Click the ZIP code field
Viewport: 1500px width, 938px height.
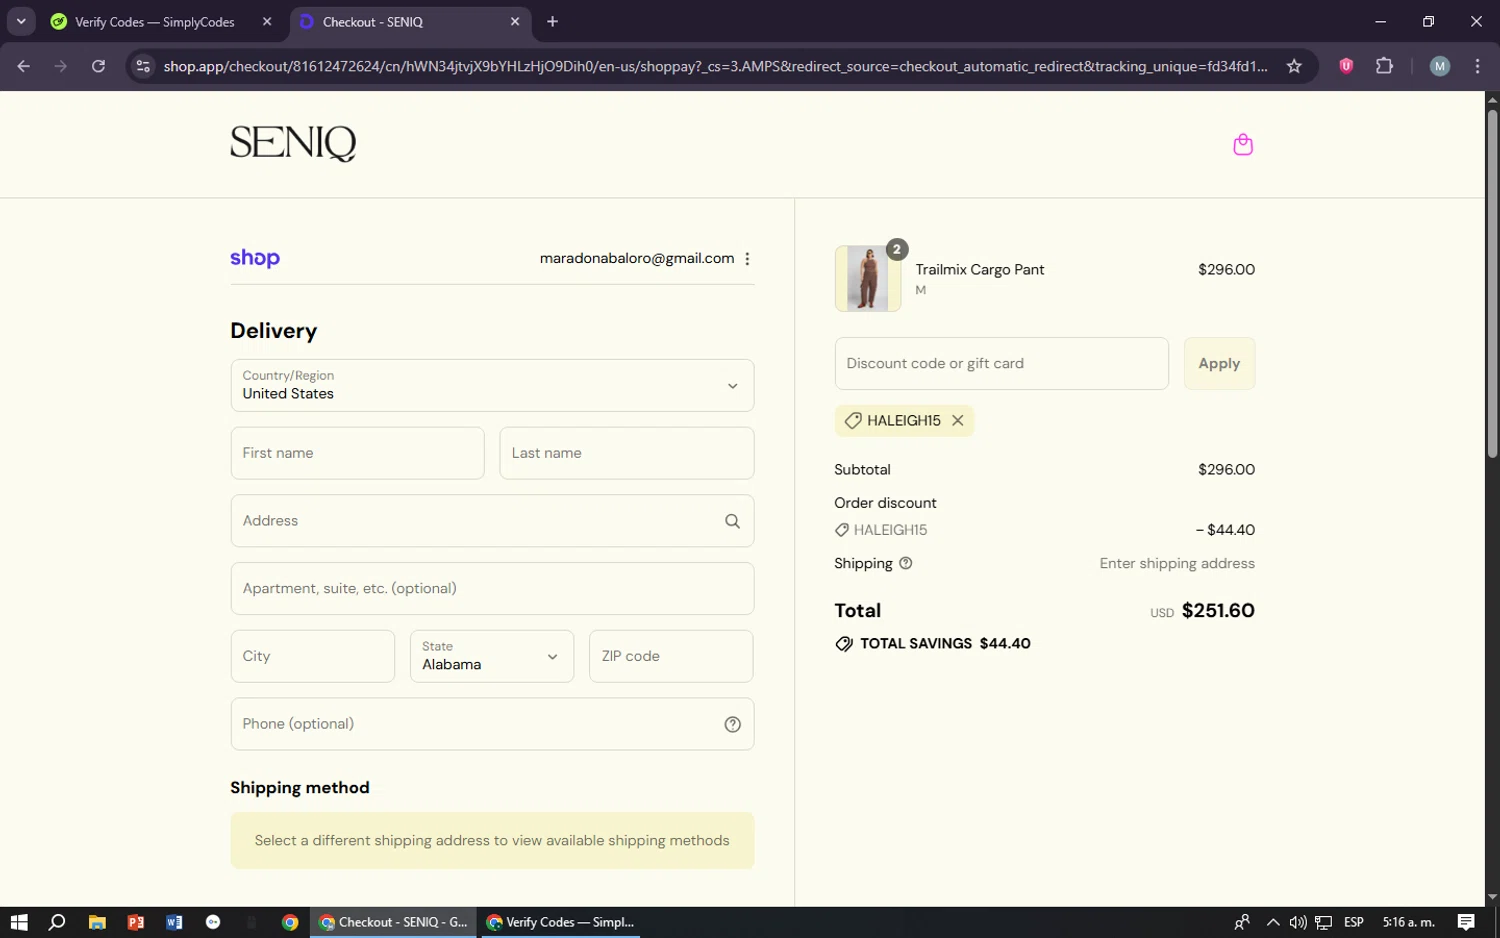click(671, 656)
